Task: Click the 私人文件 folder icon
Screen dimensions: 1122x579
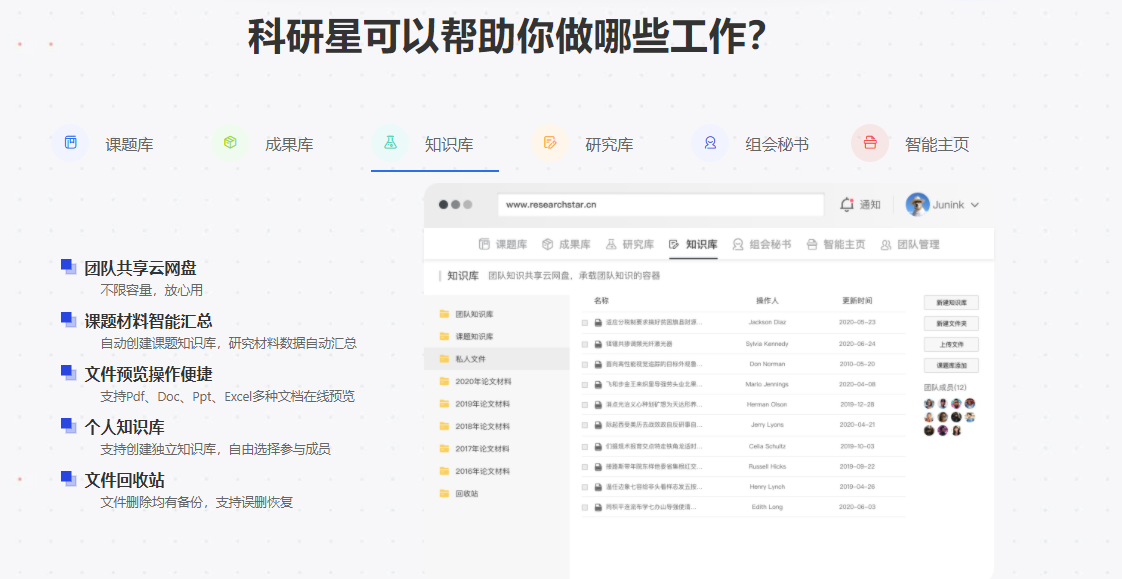Action: point(444,359)
